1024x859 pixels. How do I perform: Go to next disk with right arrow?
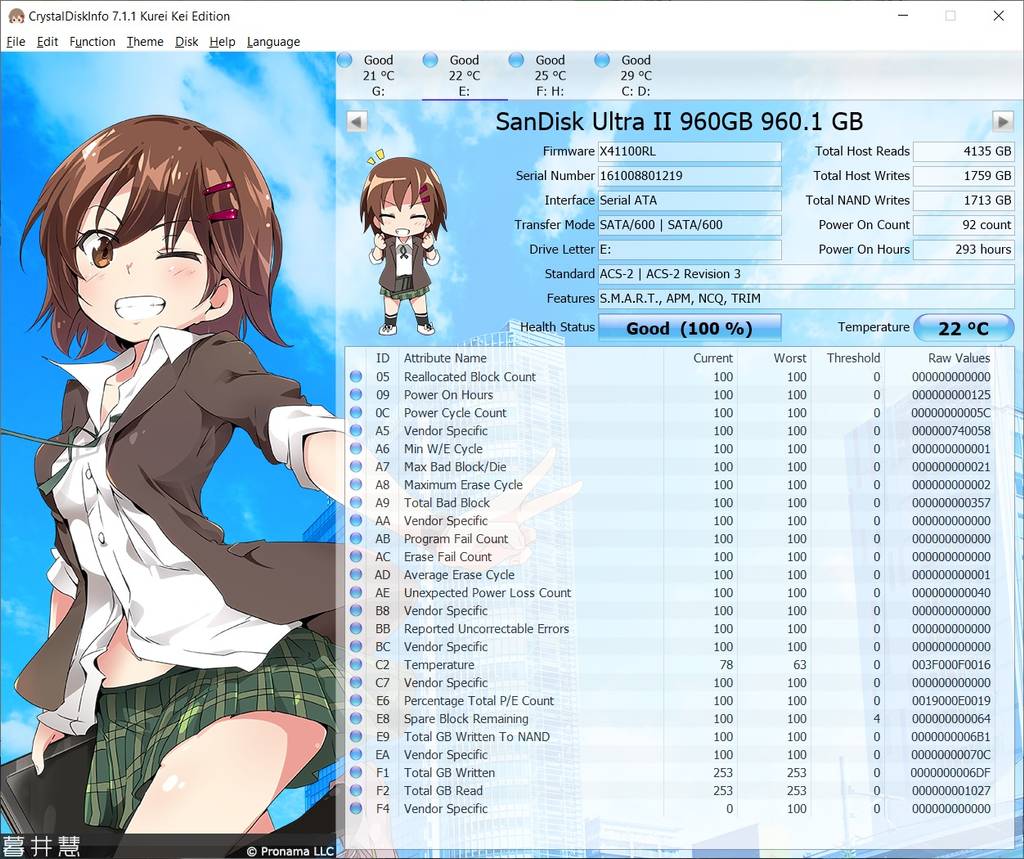[1003, 122]
